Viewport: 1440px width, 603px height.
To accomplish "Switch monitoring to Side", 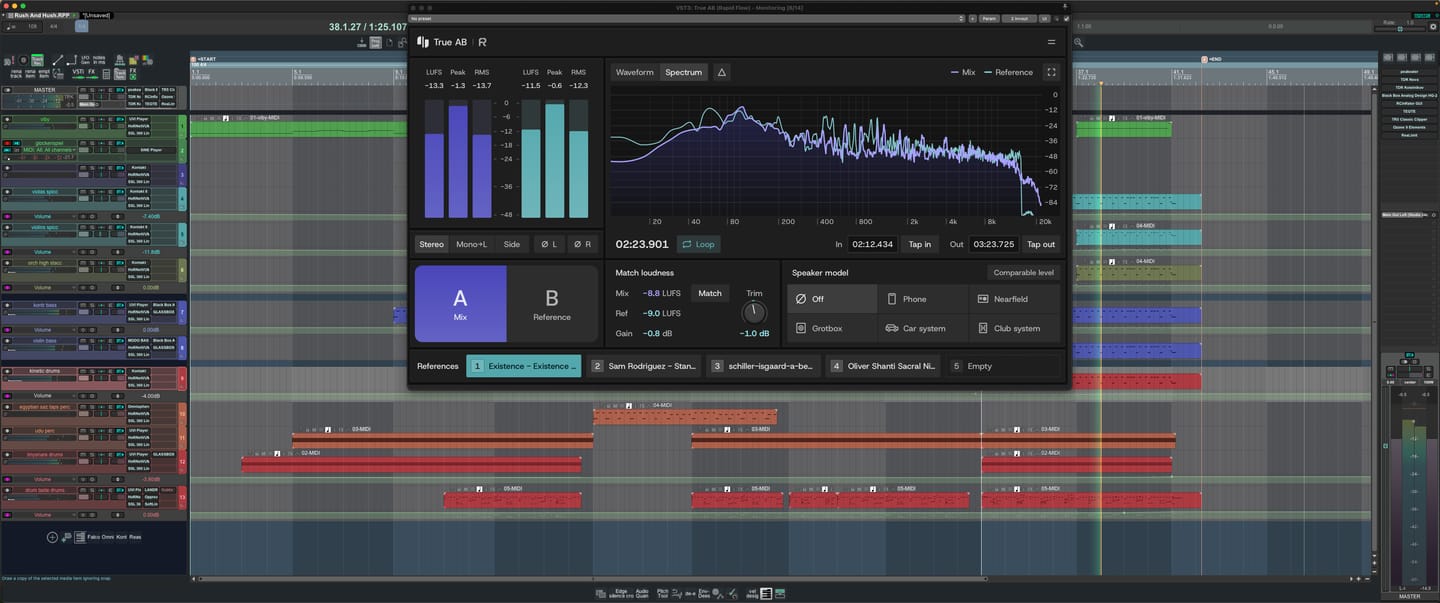I will [x=512, y=244].
